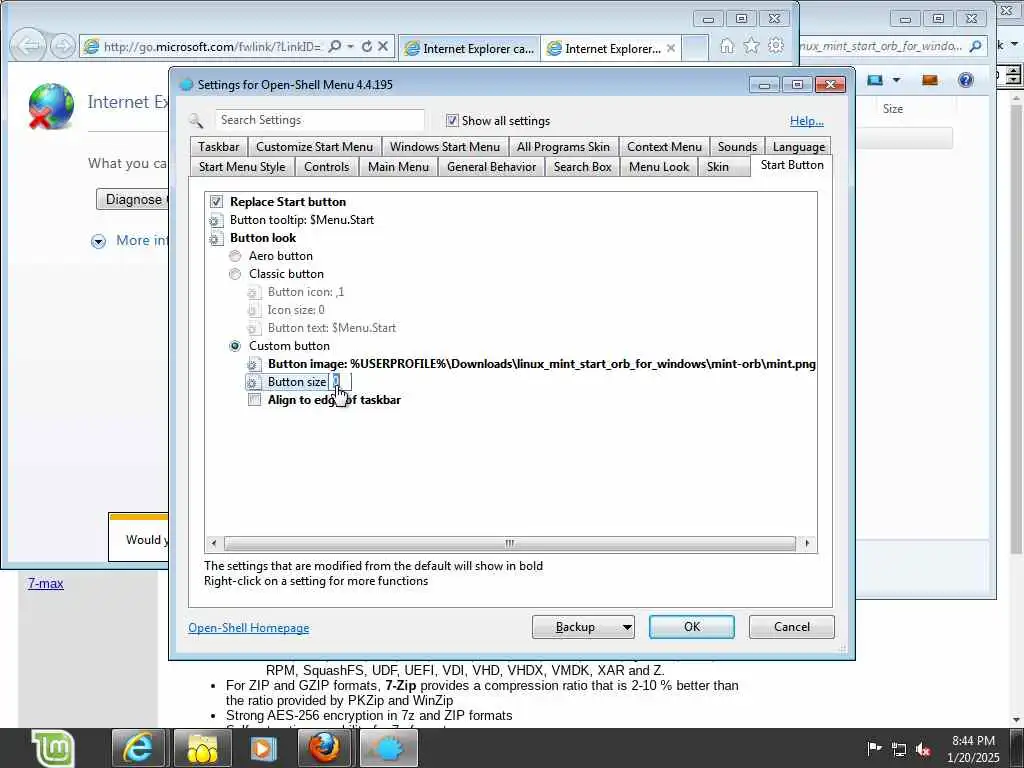1024x768 pixels.
Task: Click the left scroll arrow of settings list
Action: (214, 543)
